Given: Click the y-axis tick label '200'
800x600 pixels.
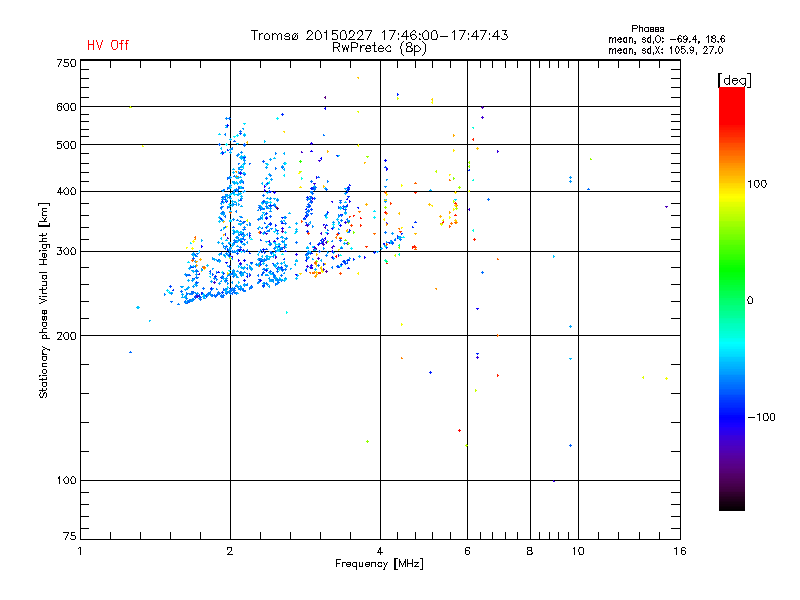Looking at the screenshot, I should 66,336.
